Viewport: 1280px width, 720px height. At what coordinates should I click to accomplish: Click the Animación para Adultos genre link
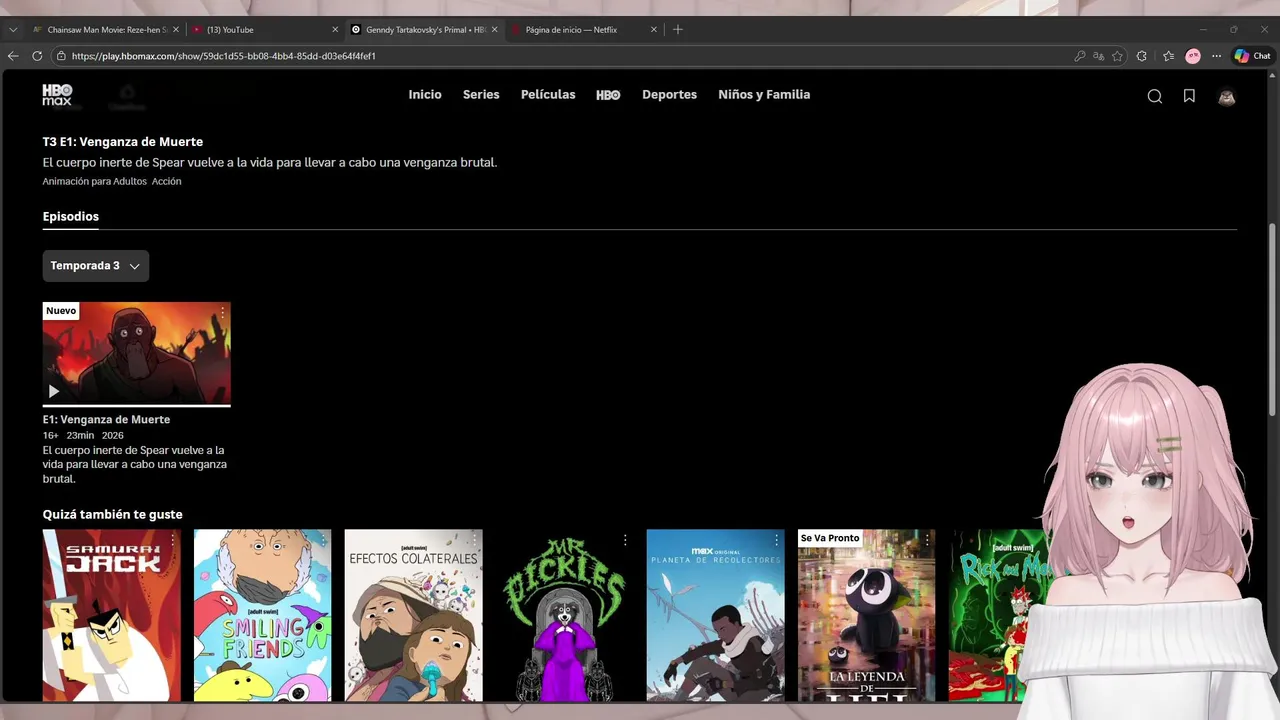point(94,182)
